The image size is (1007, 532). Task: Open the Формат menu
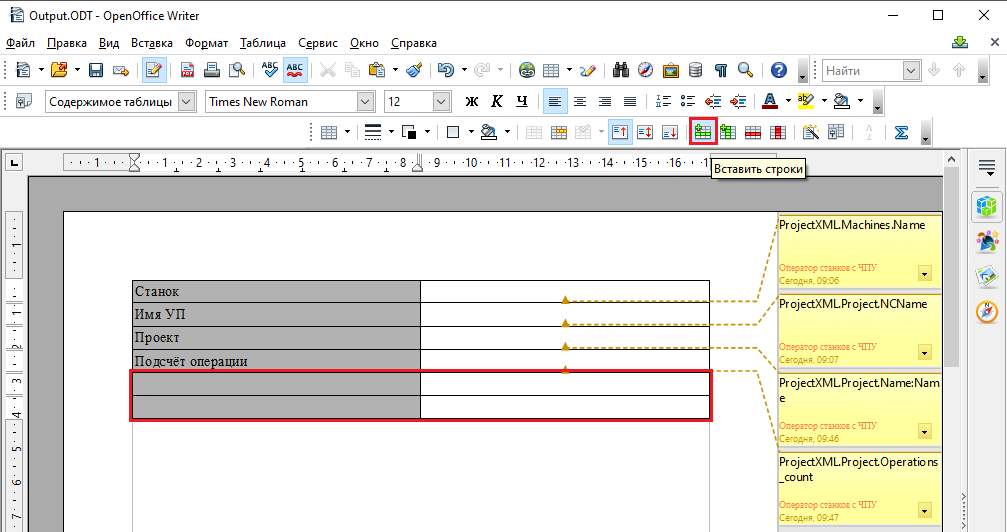click(206, 43)
